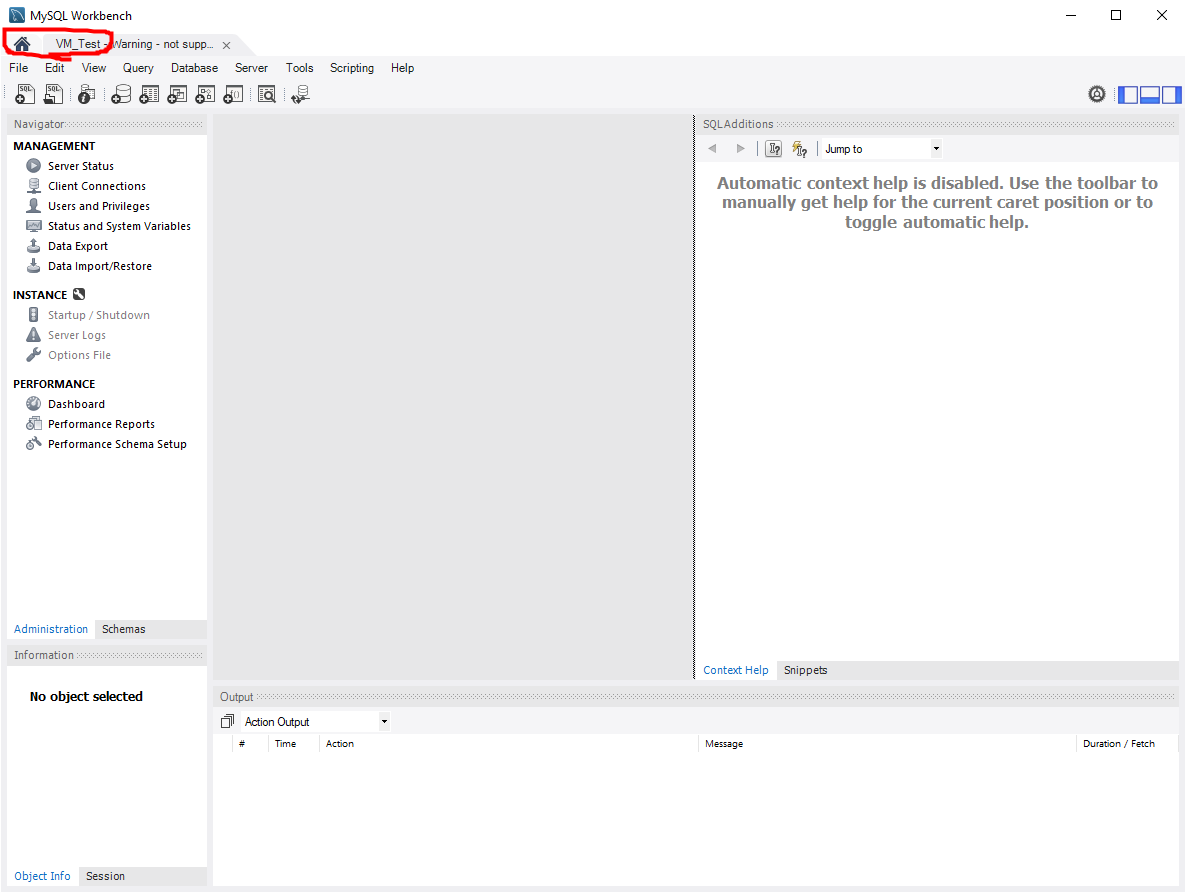Viewport: 1186px width, 893px height.
Task: Switch to the Object Info tab
Action: point(42,876)
